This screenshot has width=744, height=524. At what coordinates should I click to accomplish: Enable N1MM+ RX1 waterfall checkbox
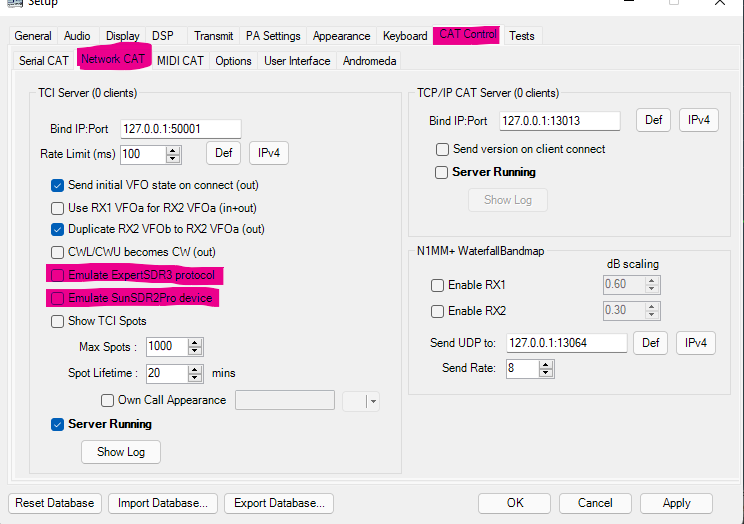pos(437,284)
